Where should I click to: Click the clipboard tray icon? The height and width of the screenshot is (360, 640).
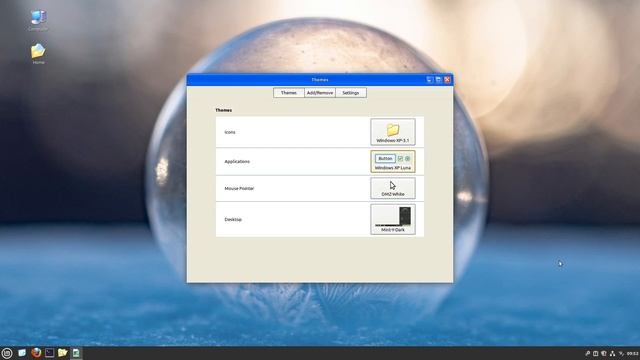pyautogui.click(x=596, y=353)
